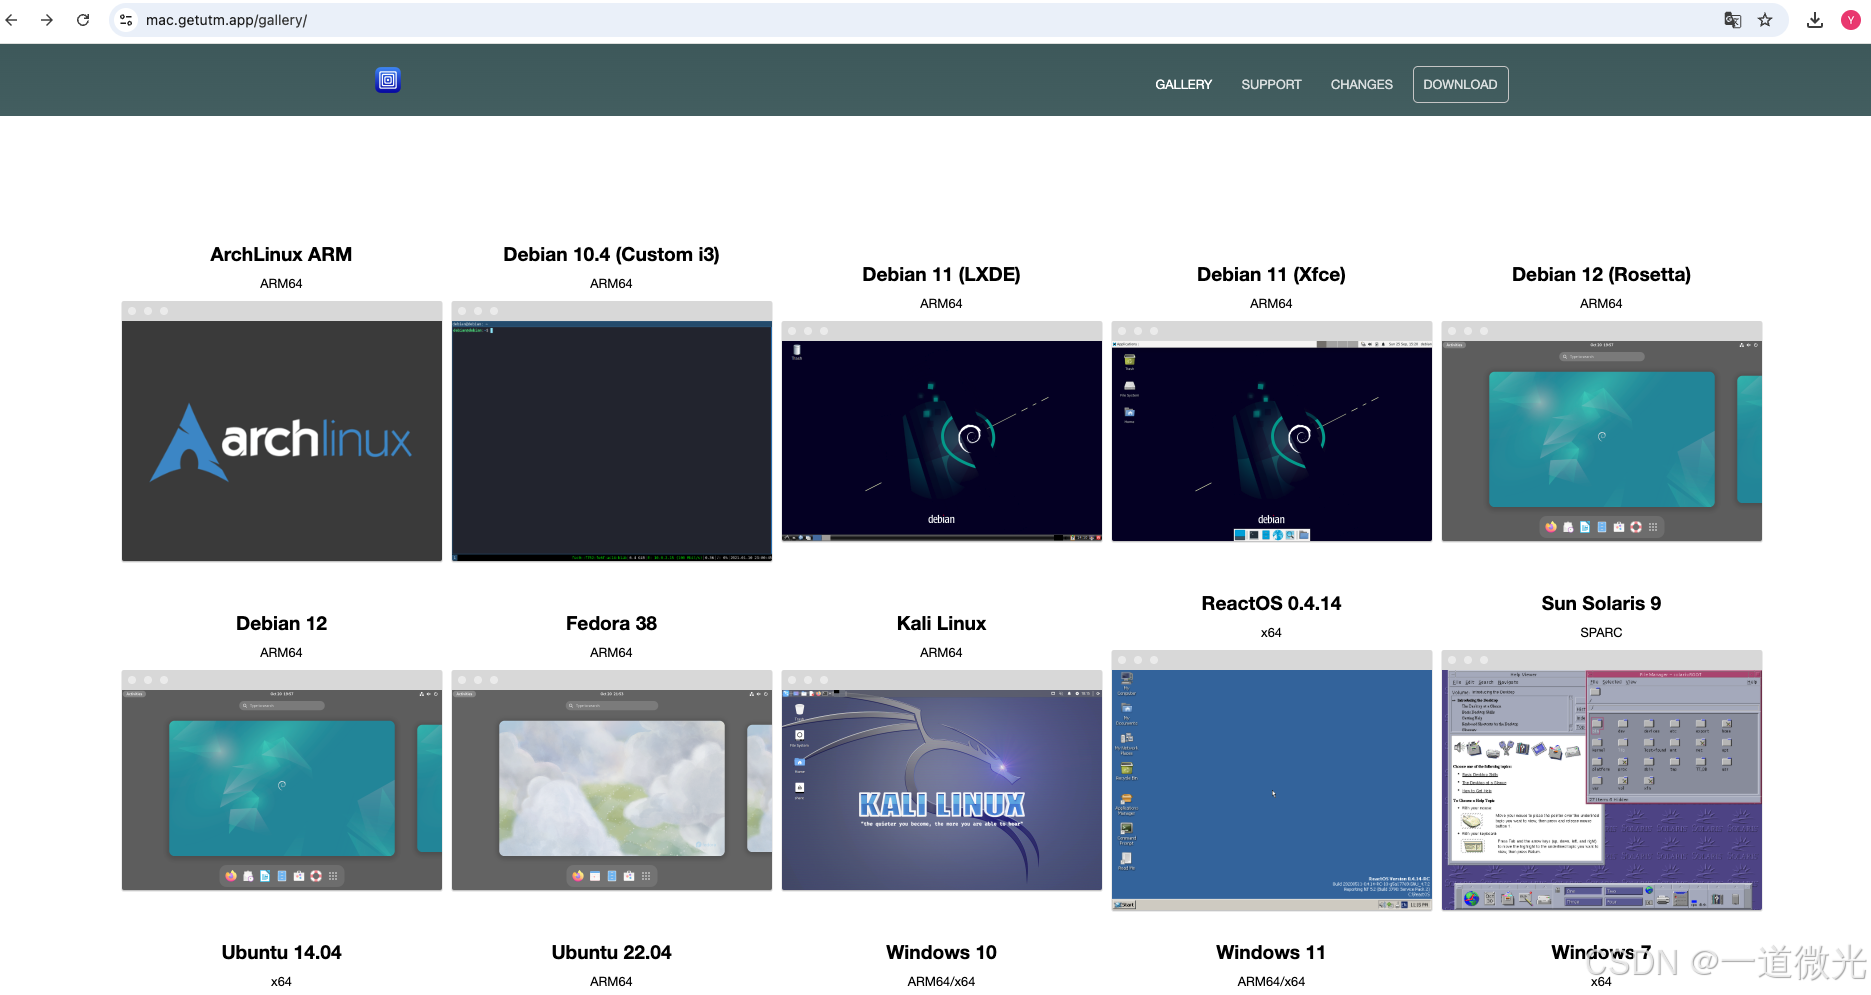The image size is (1871, 995).
Task: Open ArchLinux ARM title link
Action: [x=281, y=255]
